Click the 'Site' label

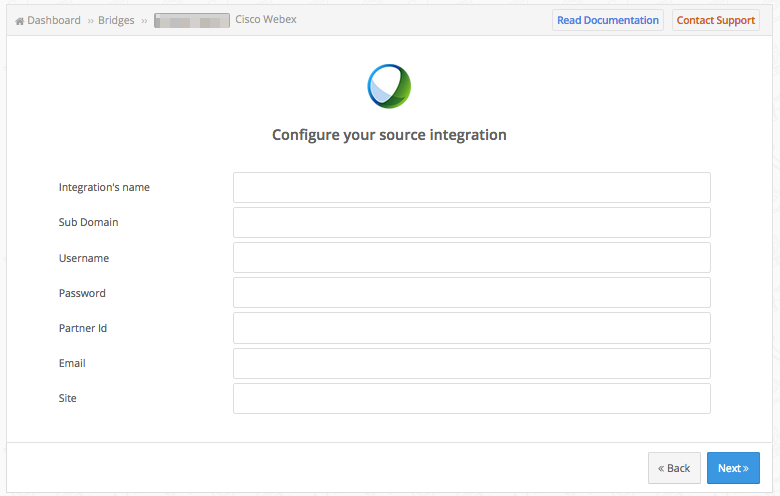pyautogui.click(x=68, y=398)
